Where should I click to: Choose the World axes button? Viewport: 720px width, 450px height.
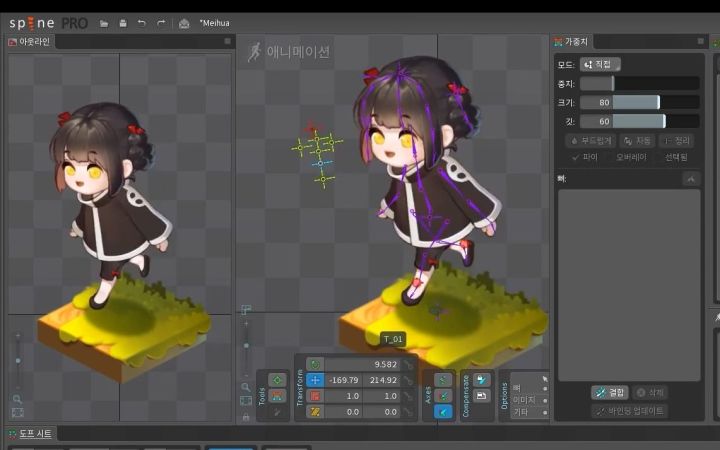[443, 412]
